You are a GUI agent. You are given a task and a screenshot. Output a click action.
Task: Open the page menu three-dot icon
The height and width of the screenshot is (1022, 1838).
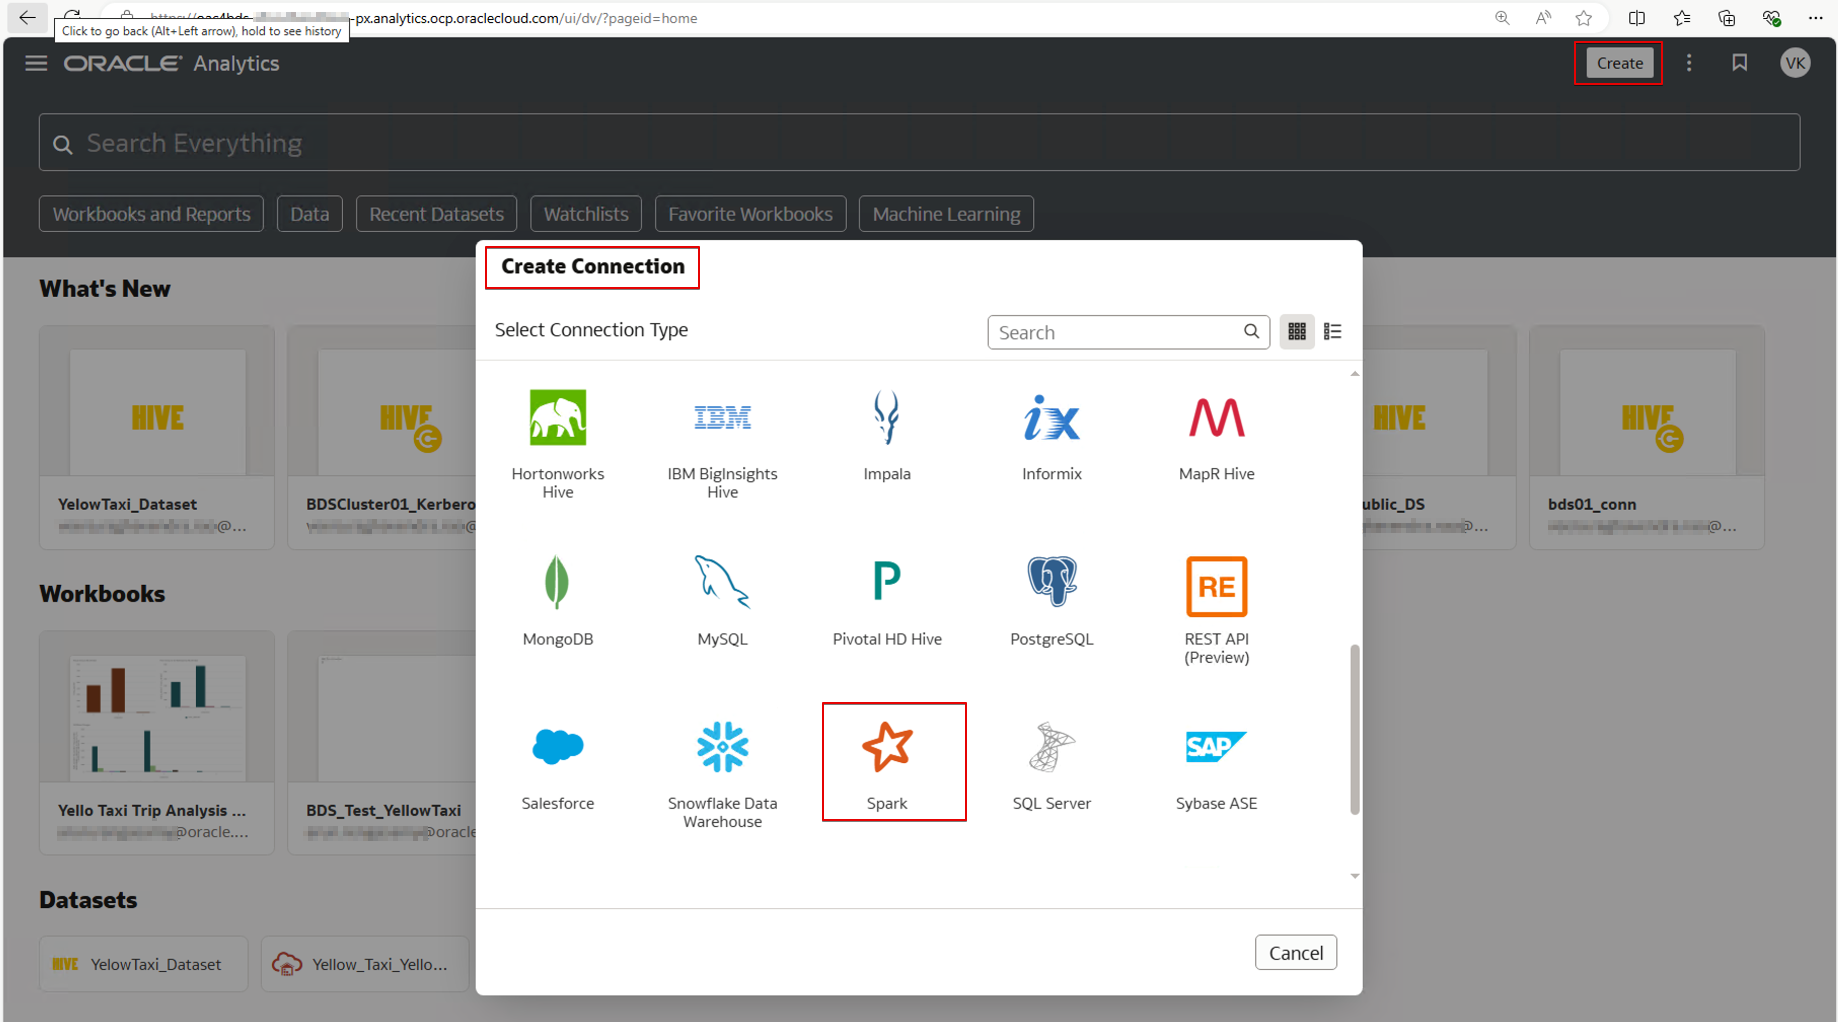(1689, 63)
